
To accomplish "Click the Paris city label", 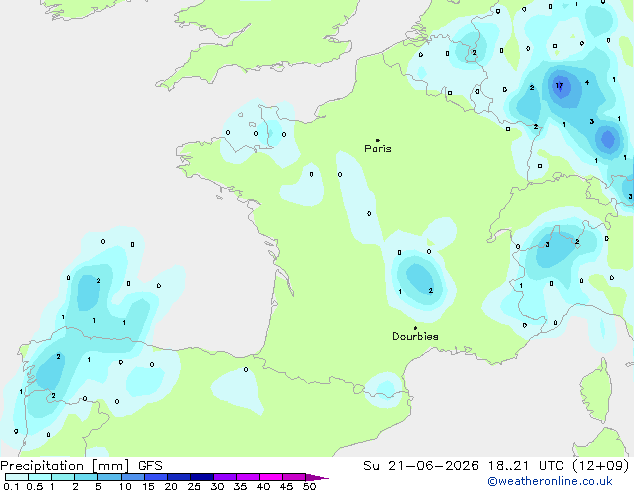I will 378,149.
